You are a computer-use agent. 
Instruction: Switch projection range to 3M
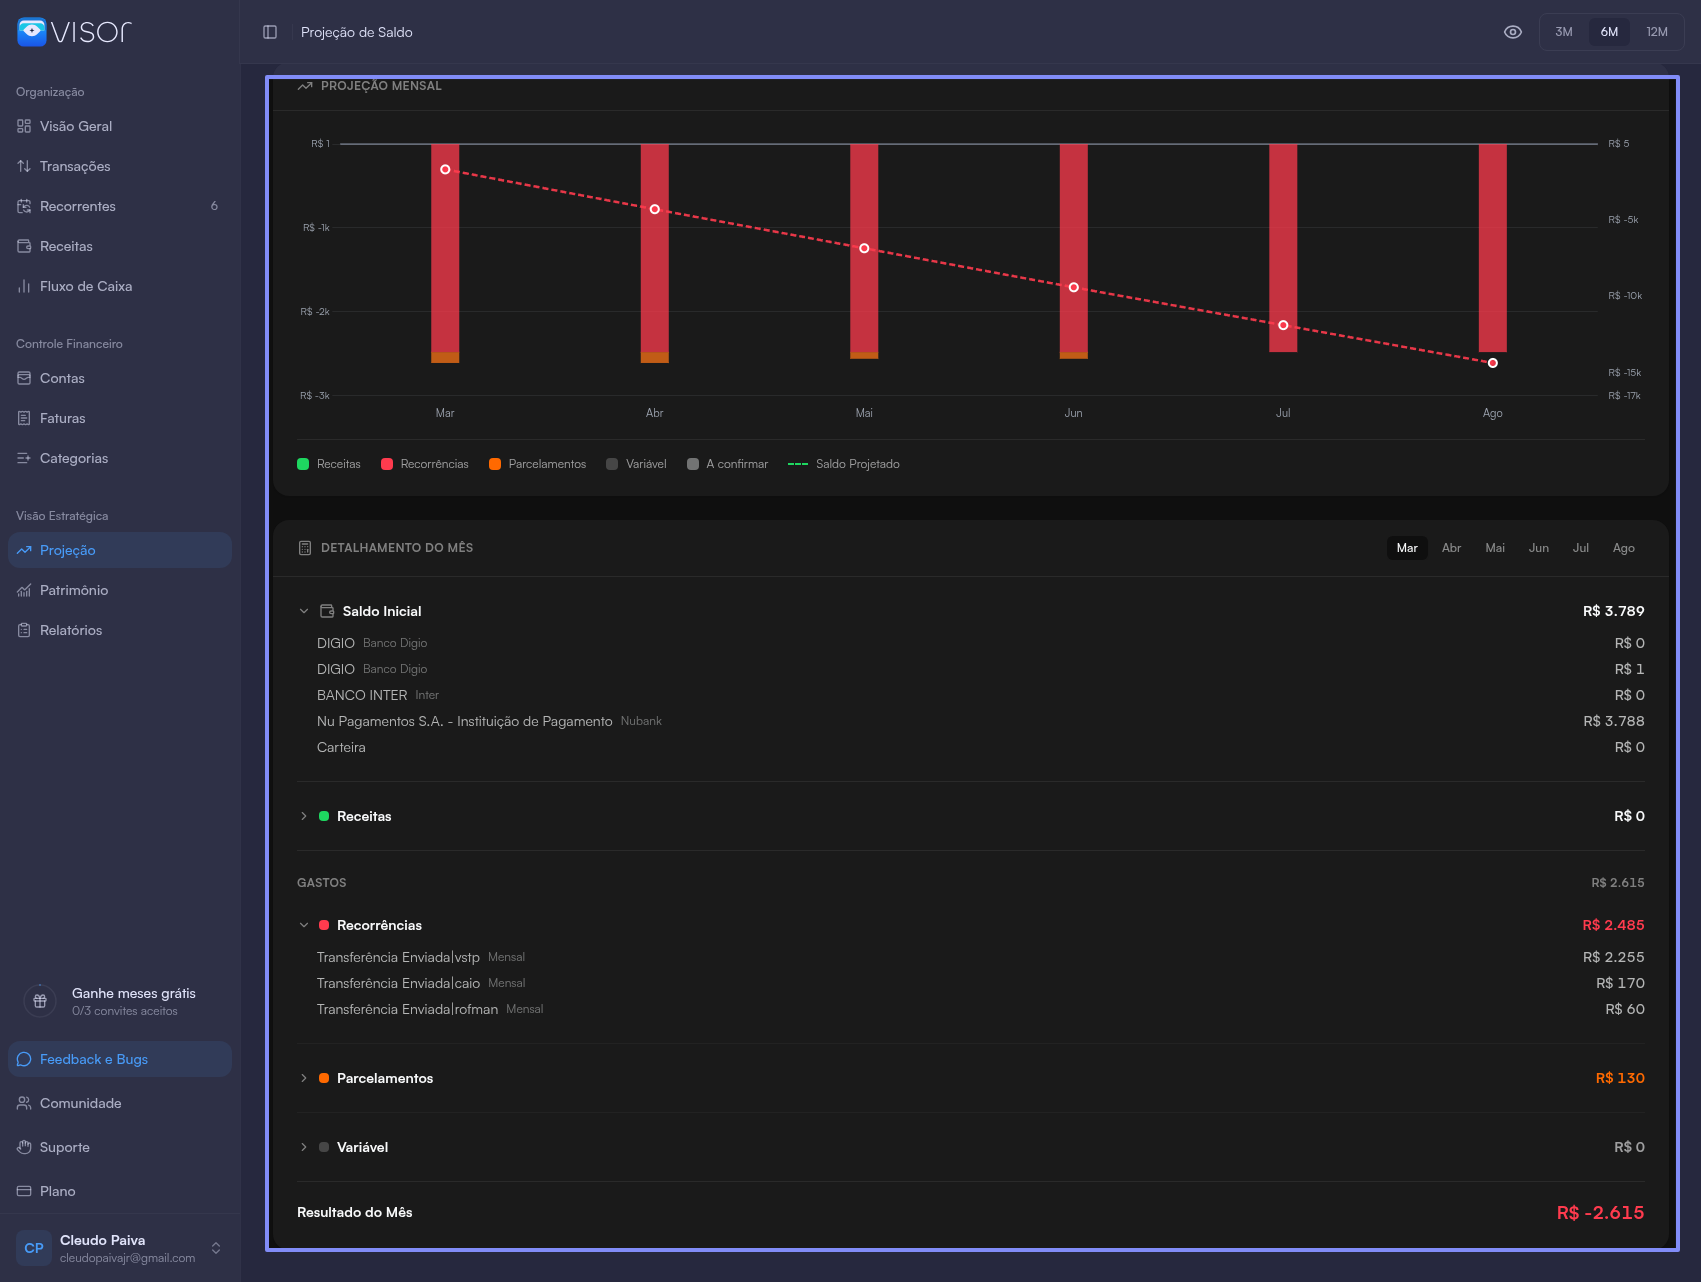tap(1564, 32)
